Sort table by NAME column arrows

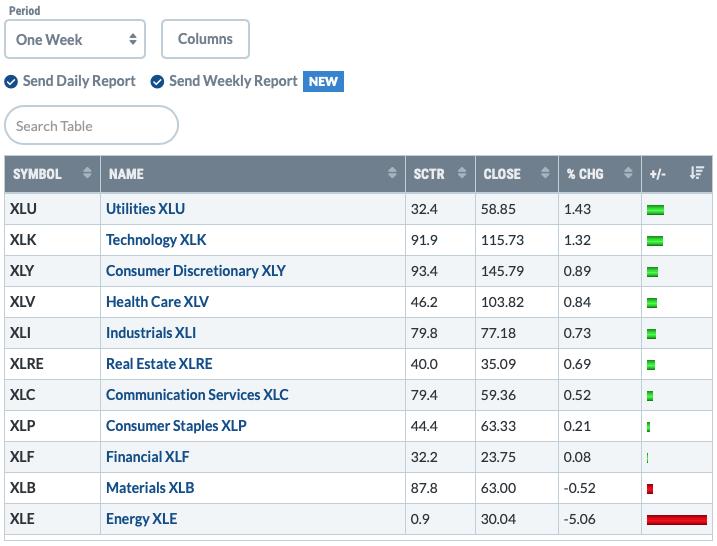(x=392, y=173)
